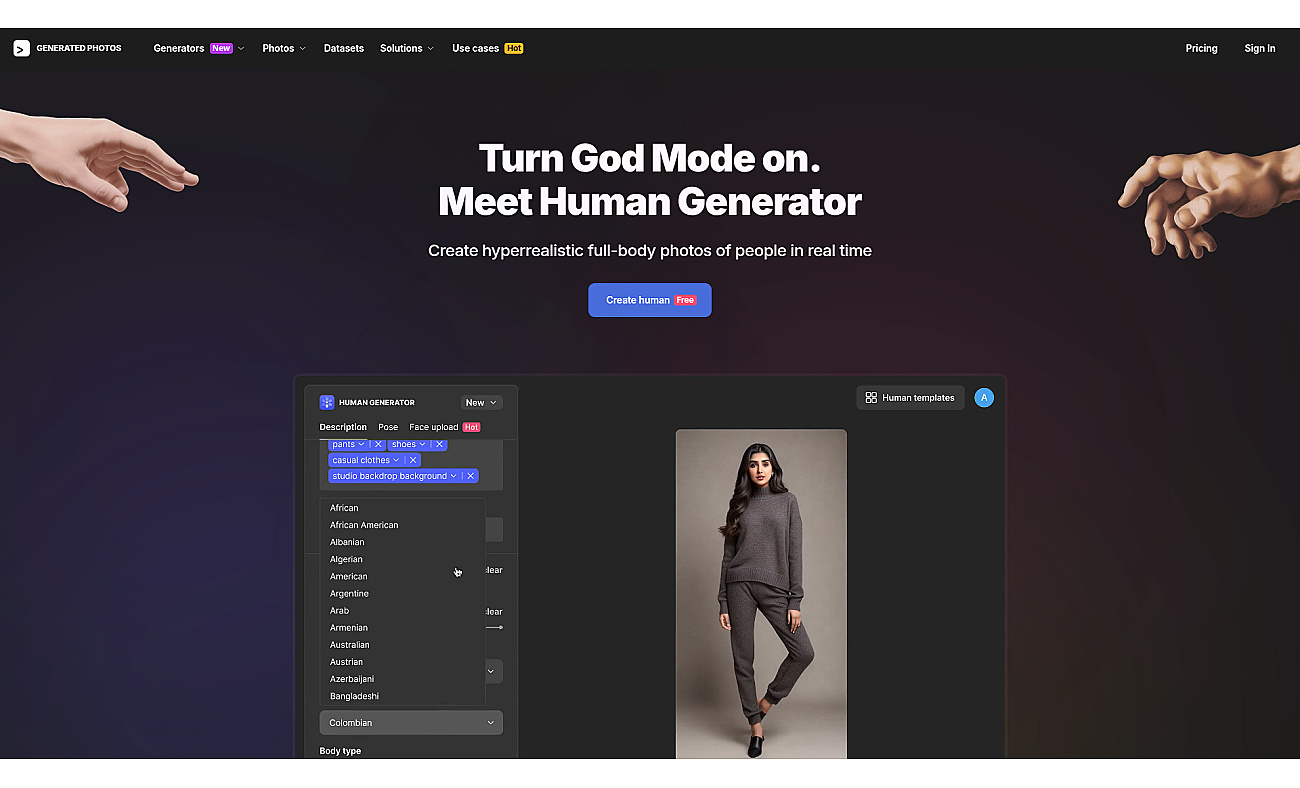This screenshot has height=788, width=1300.
Task: Click the 'Body type' label
Action: tap(340, 751)
